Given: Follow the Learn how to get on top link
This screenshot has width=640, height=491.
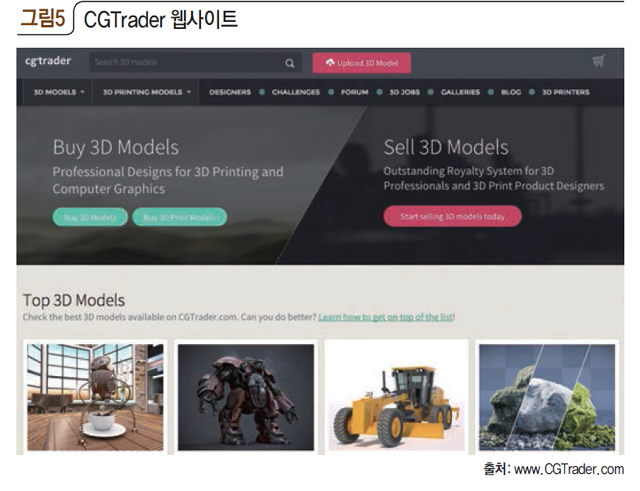Looking at the screenshot, I should [386, 317].
